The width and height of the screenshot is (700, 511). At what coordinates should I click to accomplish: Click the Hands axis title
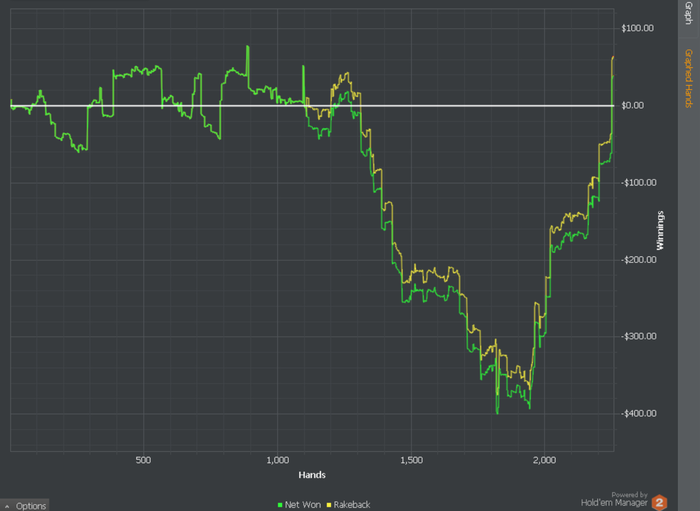click(312, 475)
